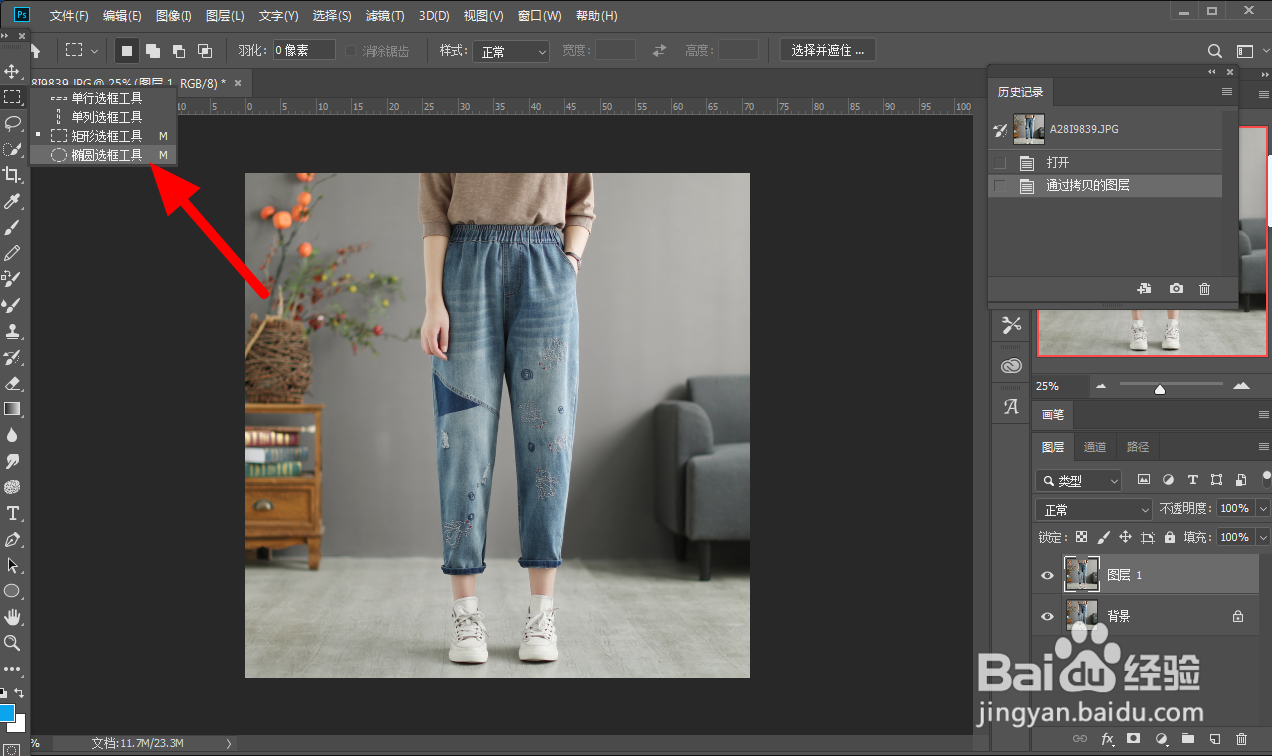Add a layer mask
Viewport: 1272px width, 756px height.
1133,739
